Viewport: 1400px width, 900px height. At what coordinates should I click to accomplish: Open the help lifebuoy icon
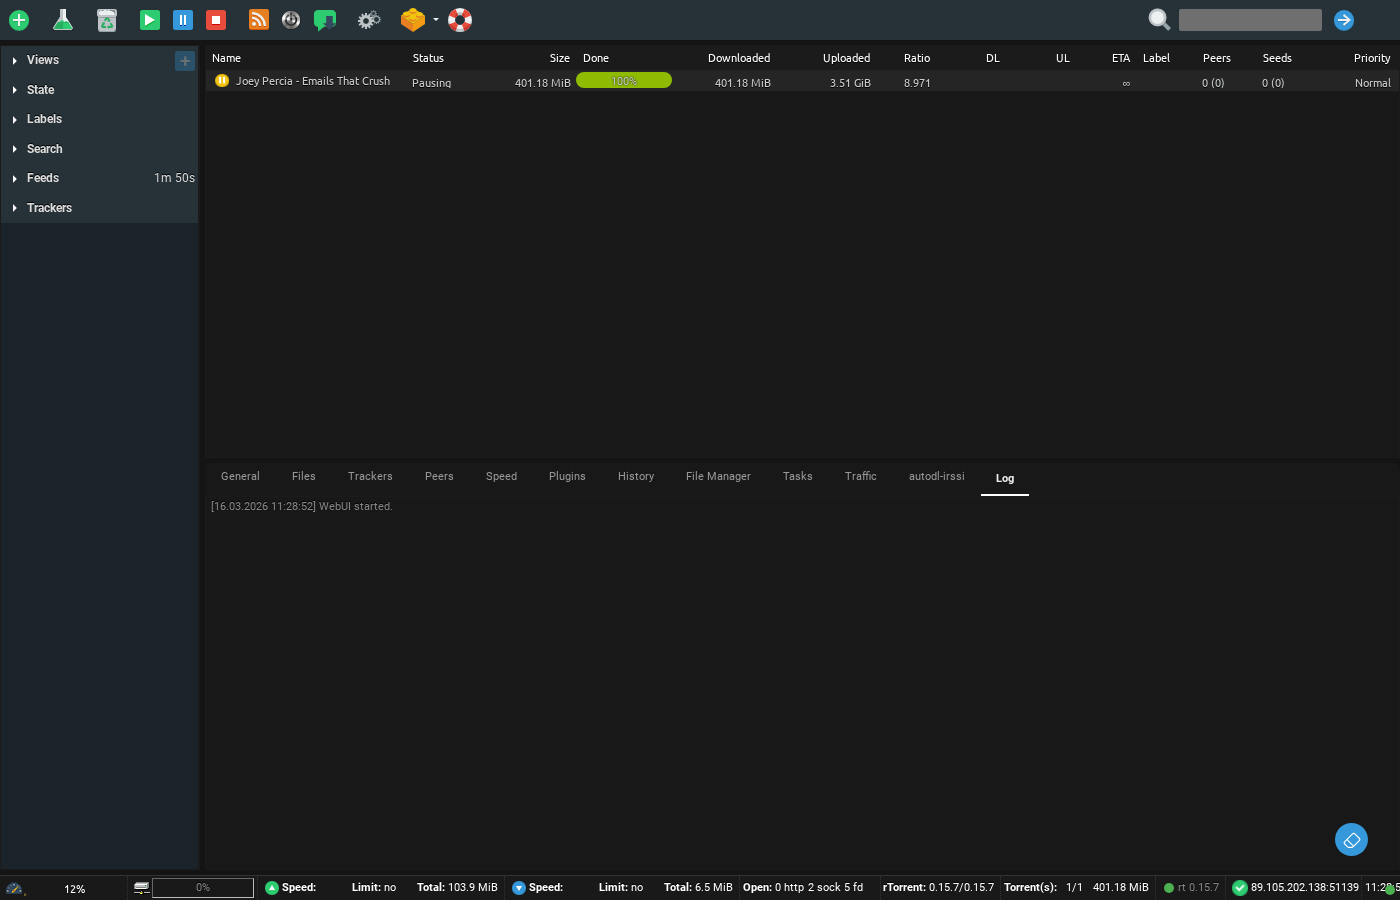[459, 20]
